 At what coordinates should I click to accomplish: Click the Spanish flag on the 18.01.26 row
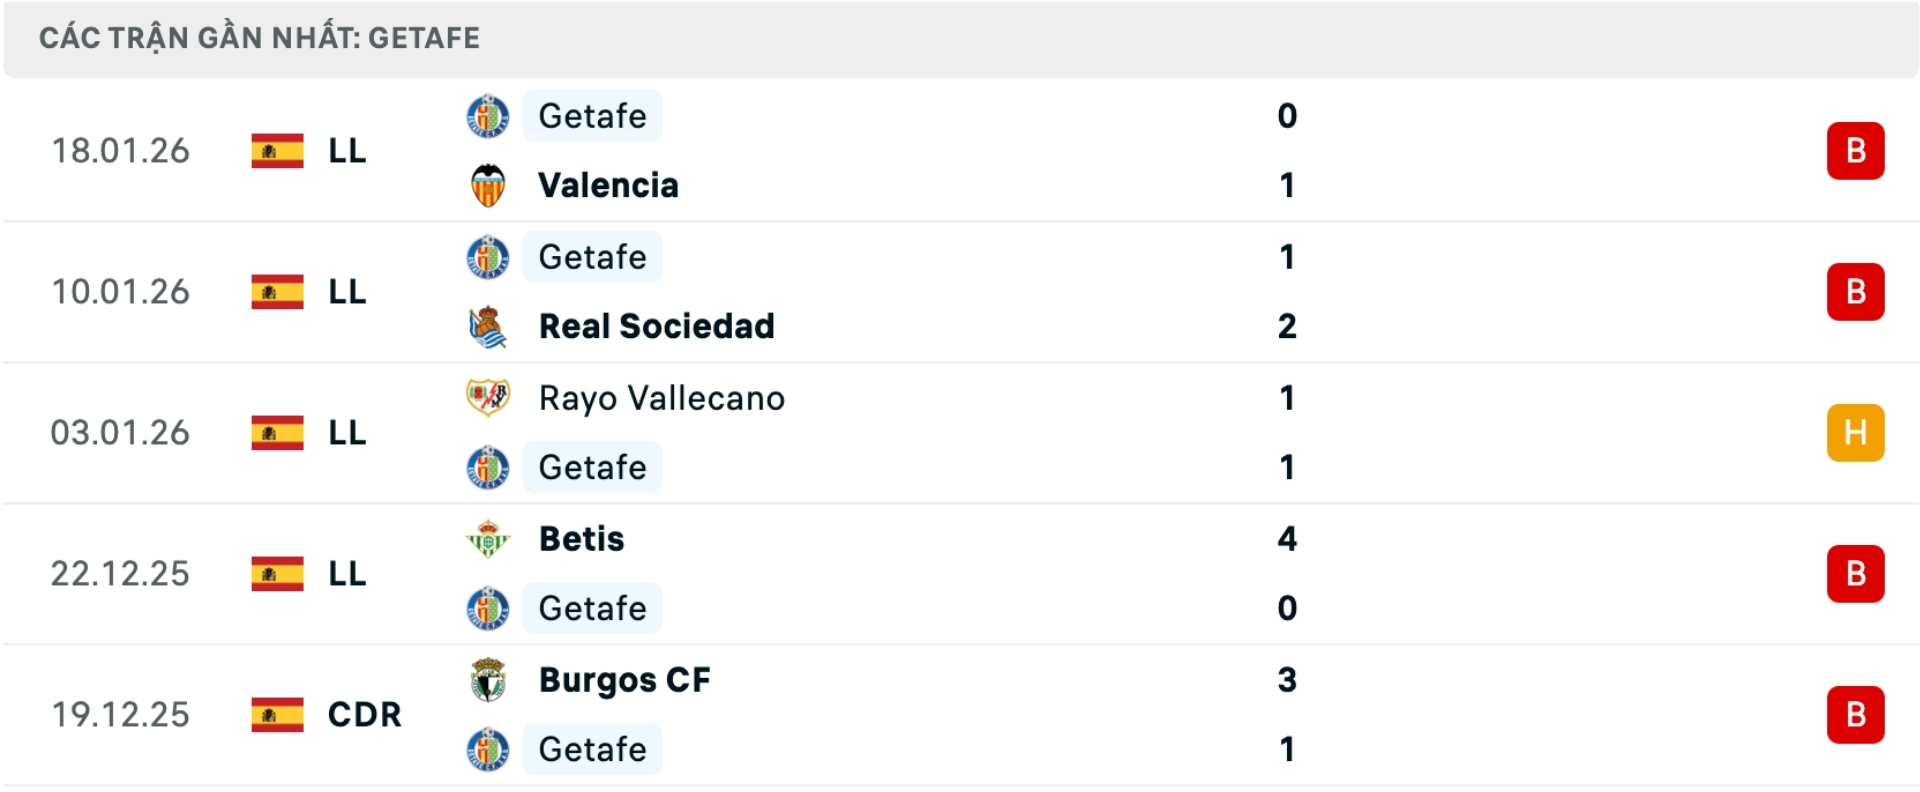pos(276,151)
